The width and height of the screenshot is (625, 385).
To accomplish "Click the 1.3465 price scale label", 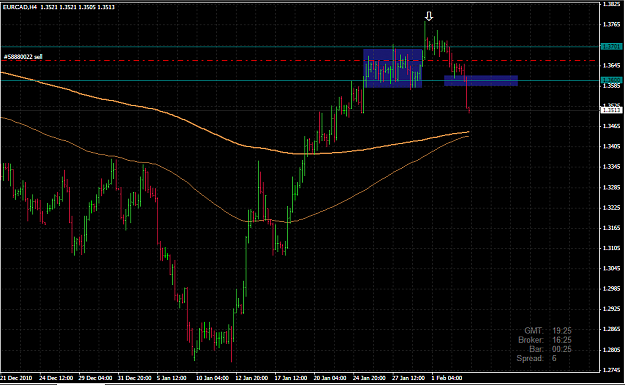I will point(611,126).
